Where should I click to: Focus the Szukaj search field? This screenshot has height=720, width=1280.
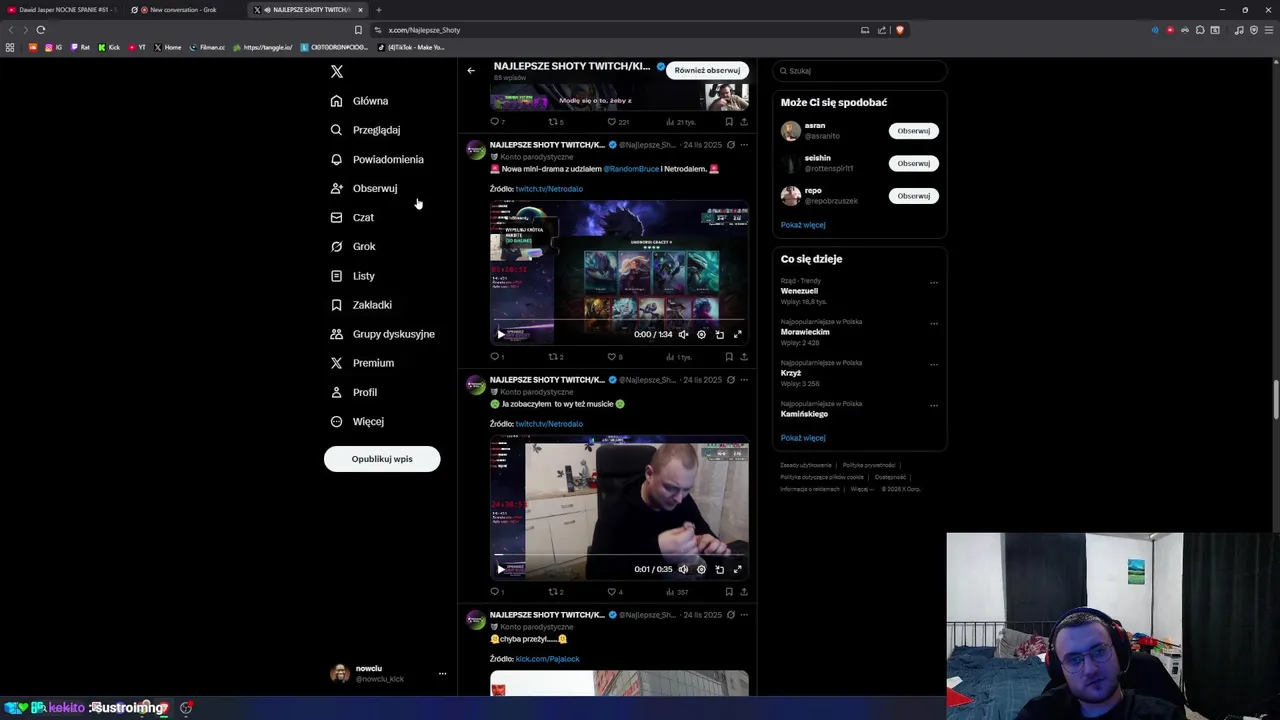859,71
